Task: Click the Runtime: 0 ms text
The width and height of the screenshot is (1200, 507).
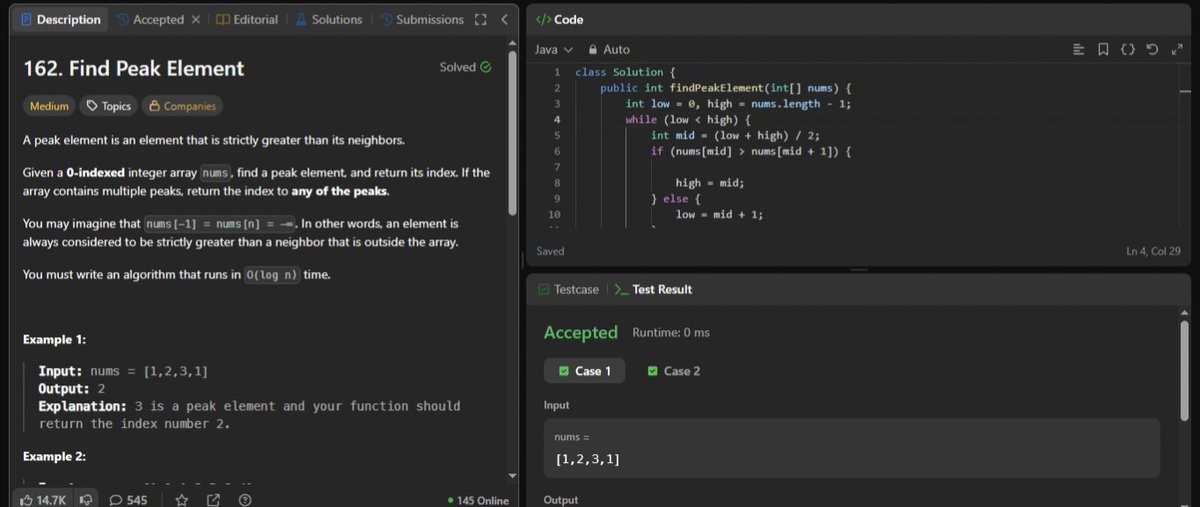Action: click(x=671, y=332)
